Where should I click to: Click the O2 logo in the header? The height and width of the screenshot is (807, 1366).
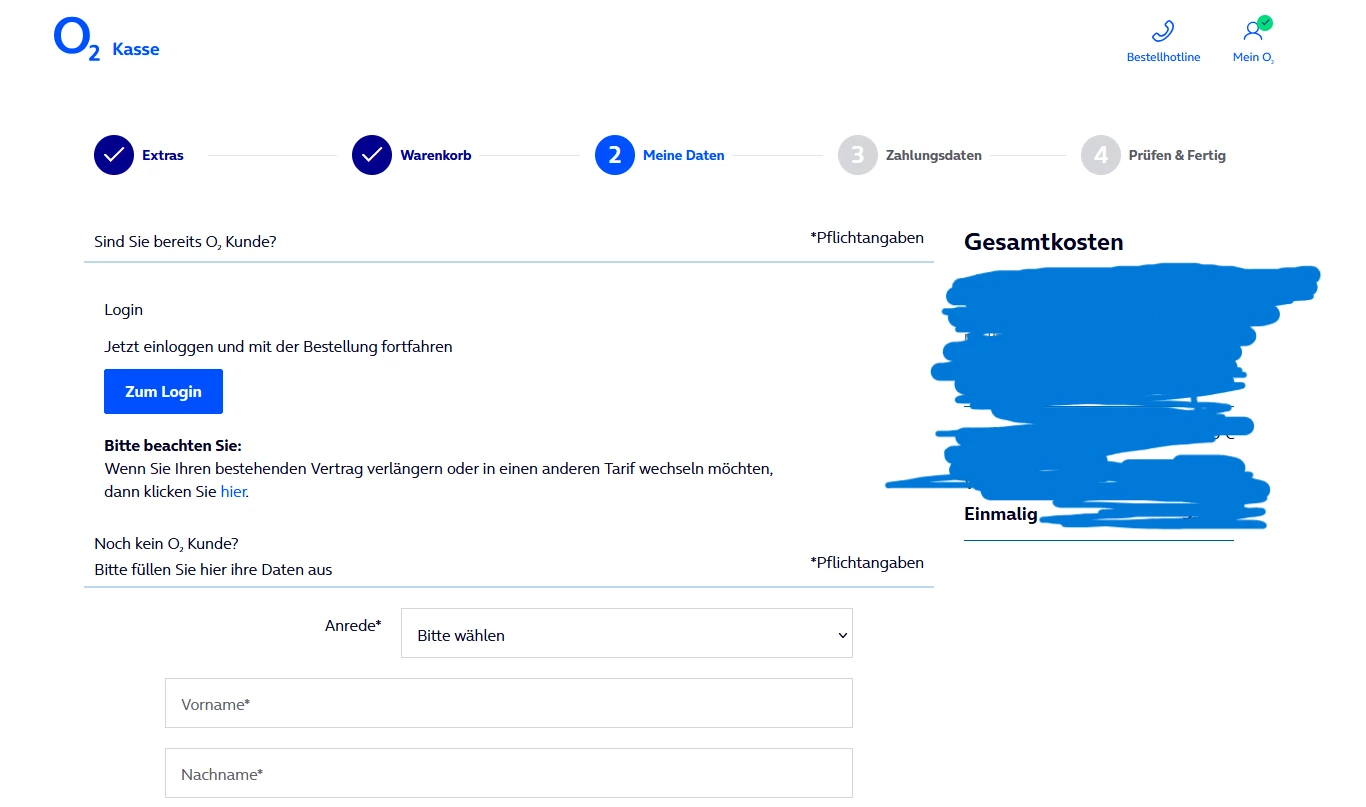(x=77, y=40)
